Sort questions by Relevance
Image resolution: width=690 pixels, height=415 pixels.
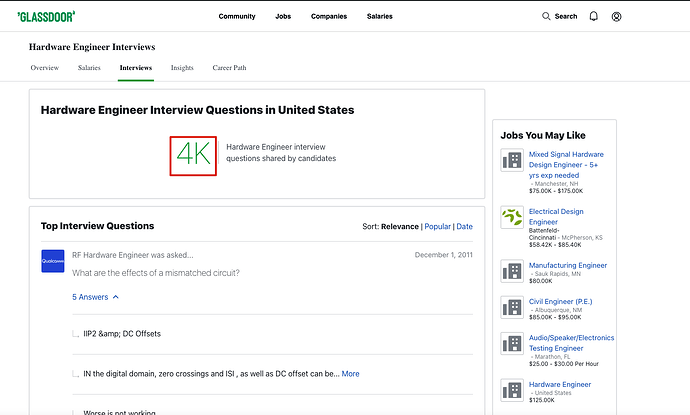click(x=400, y=227)
